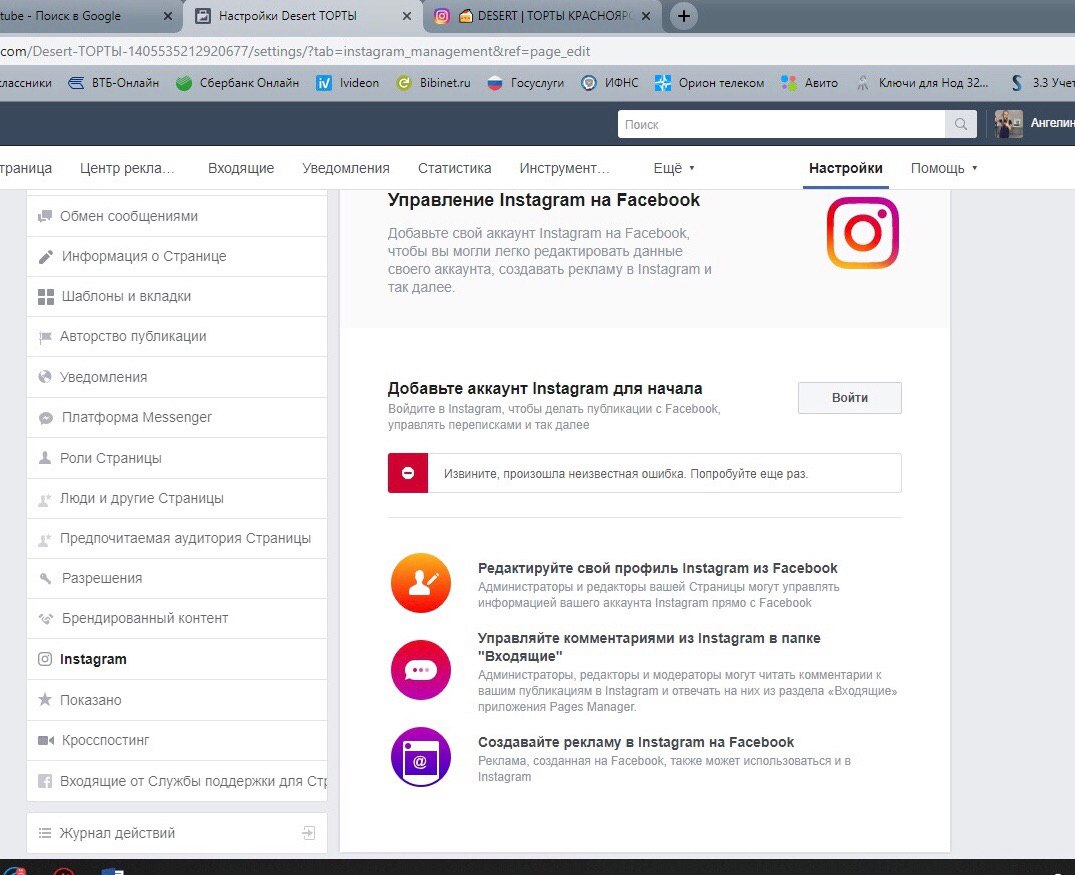Image resolution: width=1075 pixels, height=875 pixels.
Task: Open the Ключи для Нод 32 bookmark
Action: coord(922,83)
